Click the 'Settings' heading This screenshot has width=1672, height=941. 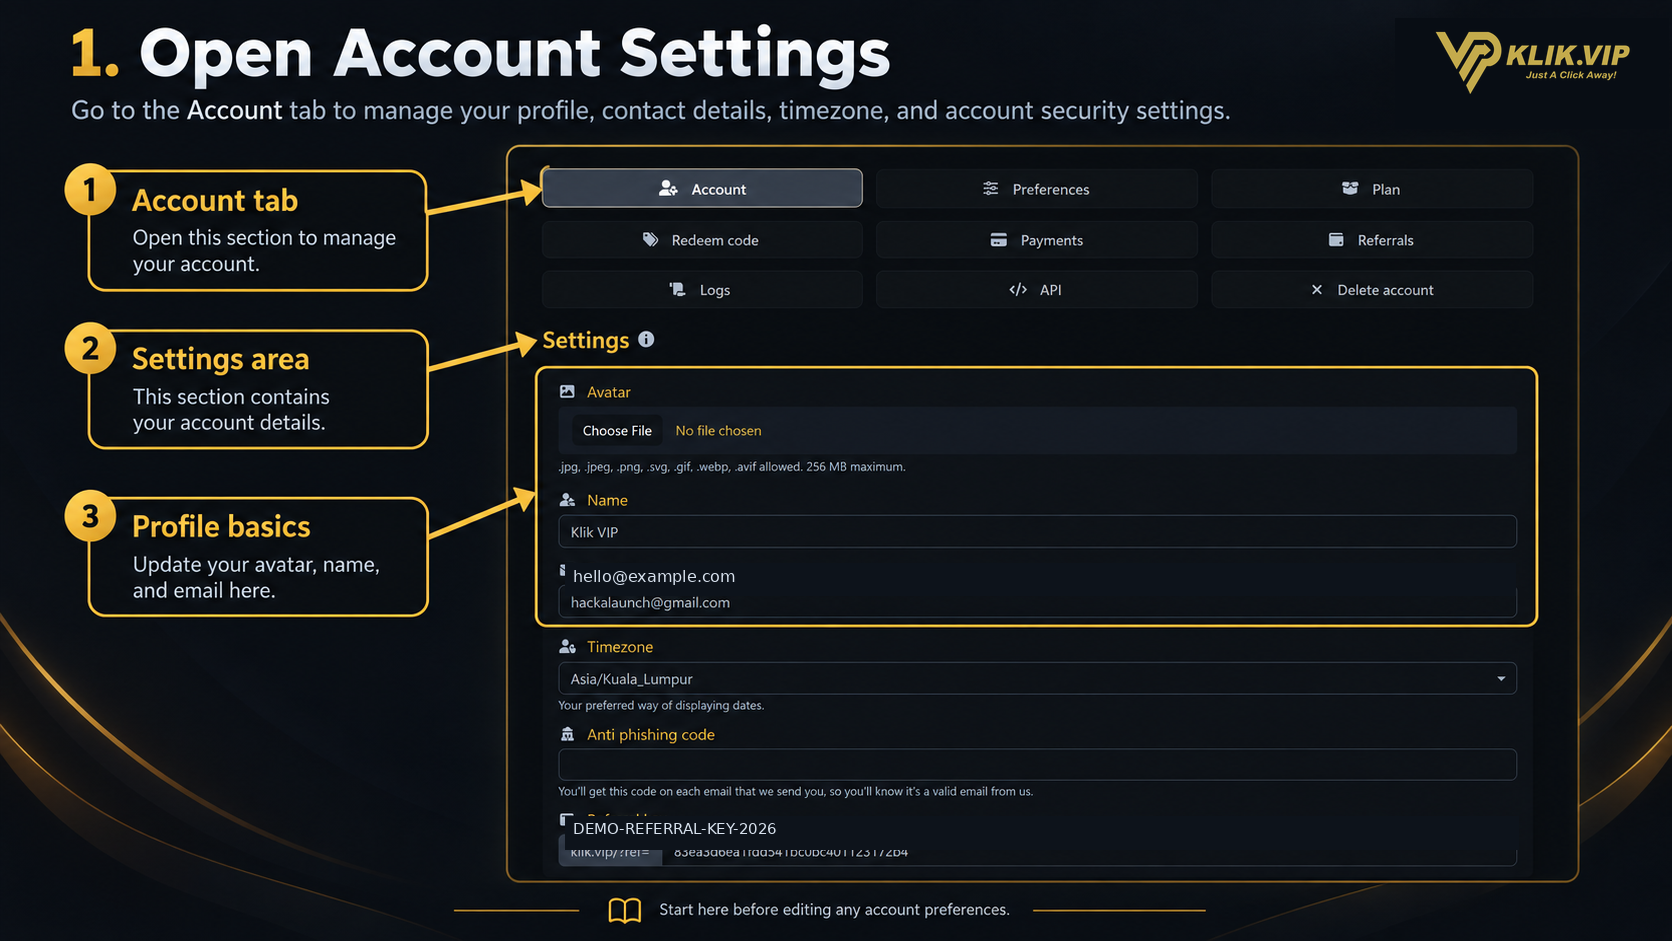pyautogui.click(x=585, y=340)
